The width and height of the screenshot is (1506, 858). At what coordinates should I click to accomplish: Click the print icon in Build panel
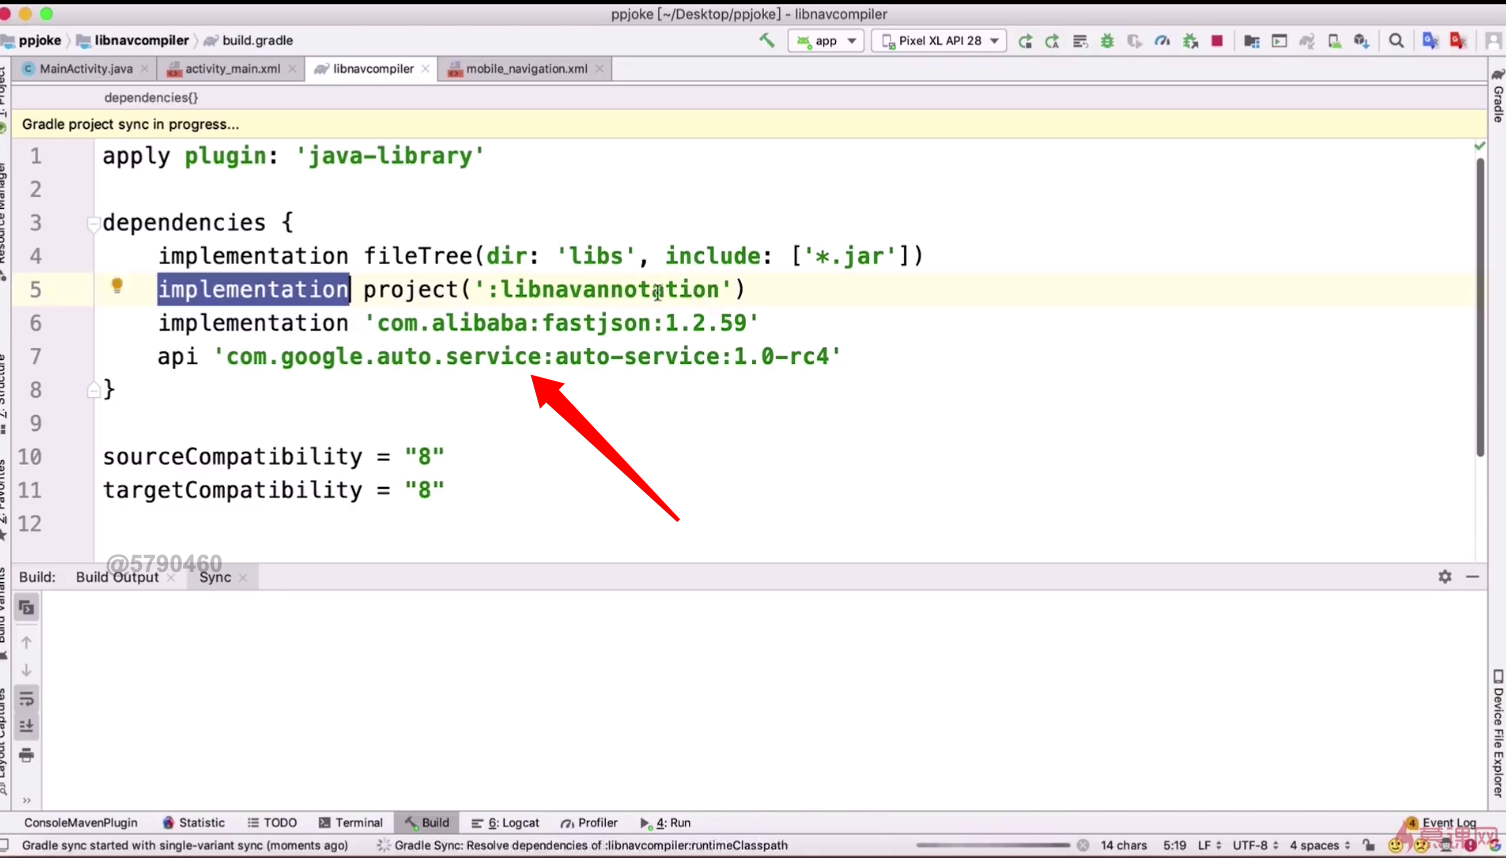(27, 755)
